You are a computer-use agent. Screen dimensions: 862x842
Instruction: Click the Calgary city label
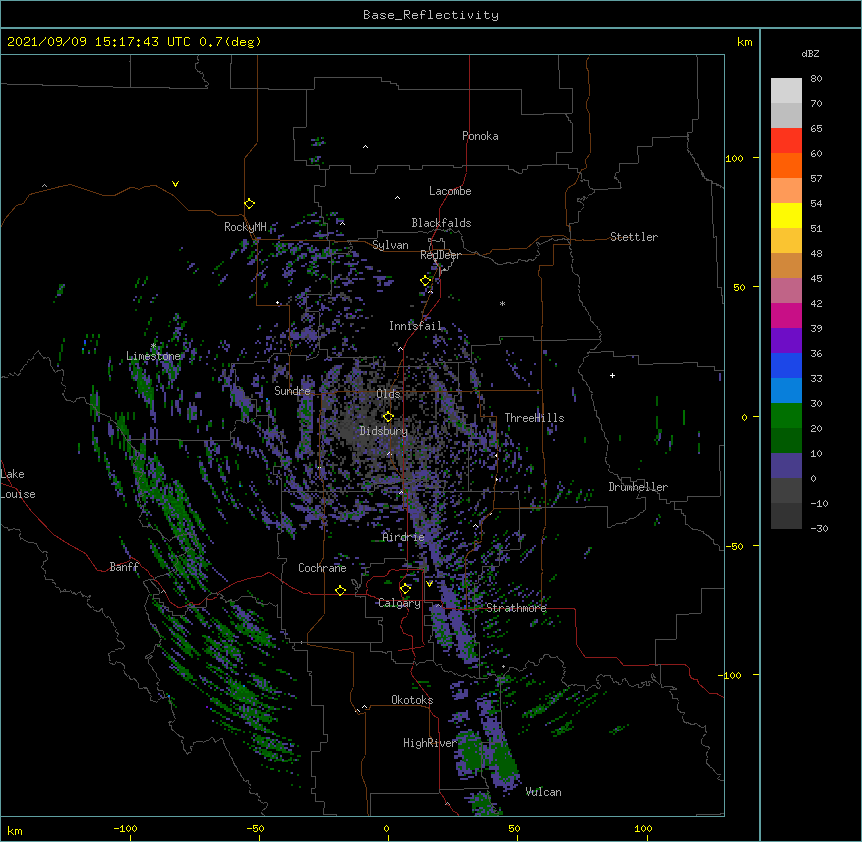point(400,603)
